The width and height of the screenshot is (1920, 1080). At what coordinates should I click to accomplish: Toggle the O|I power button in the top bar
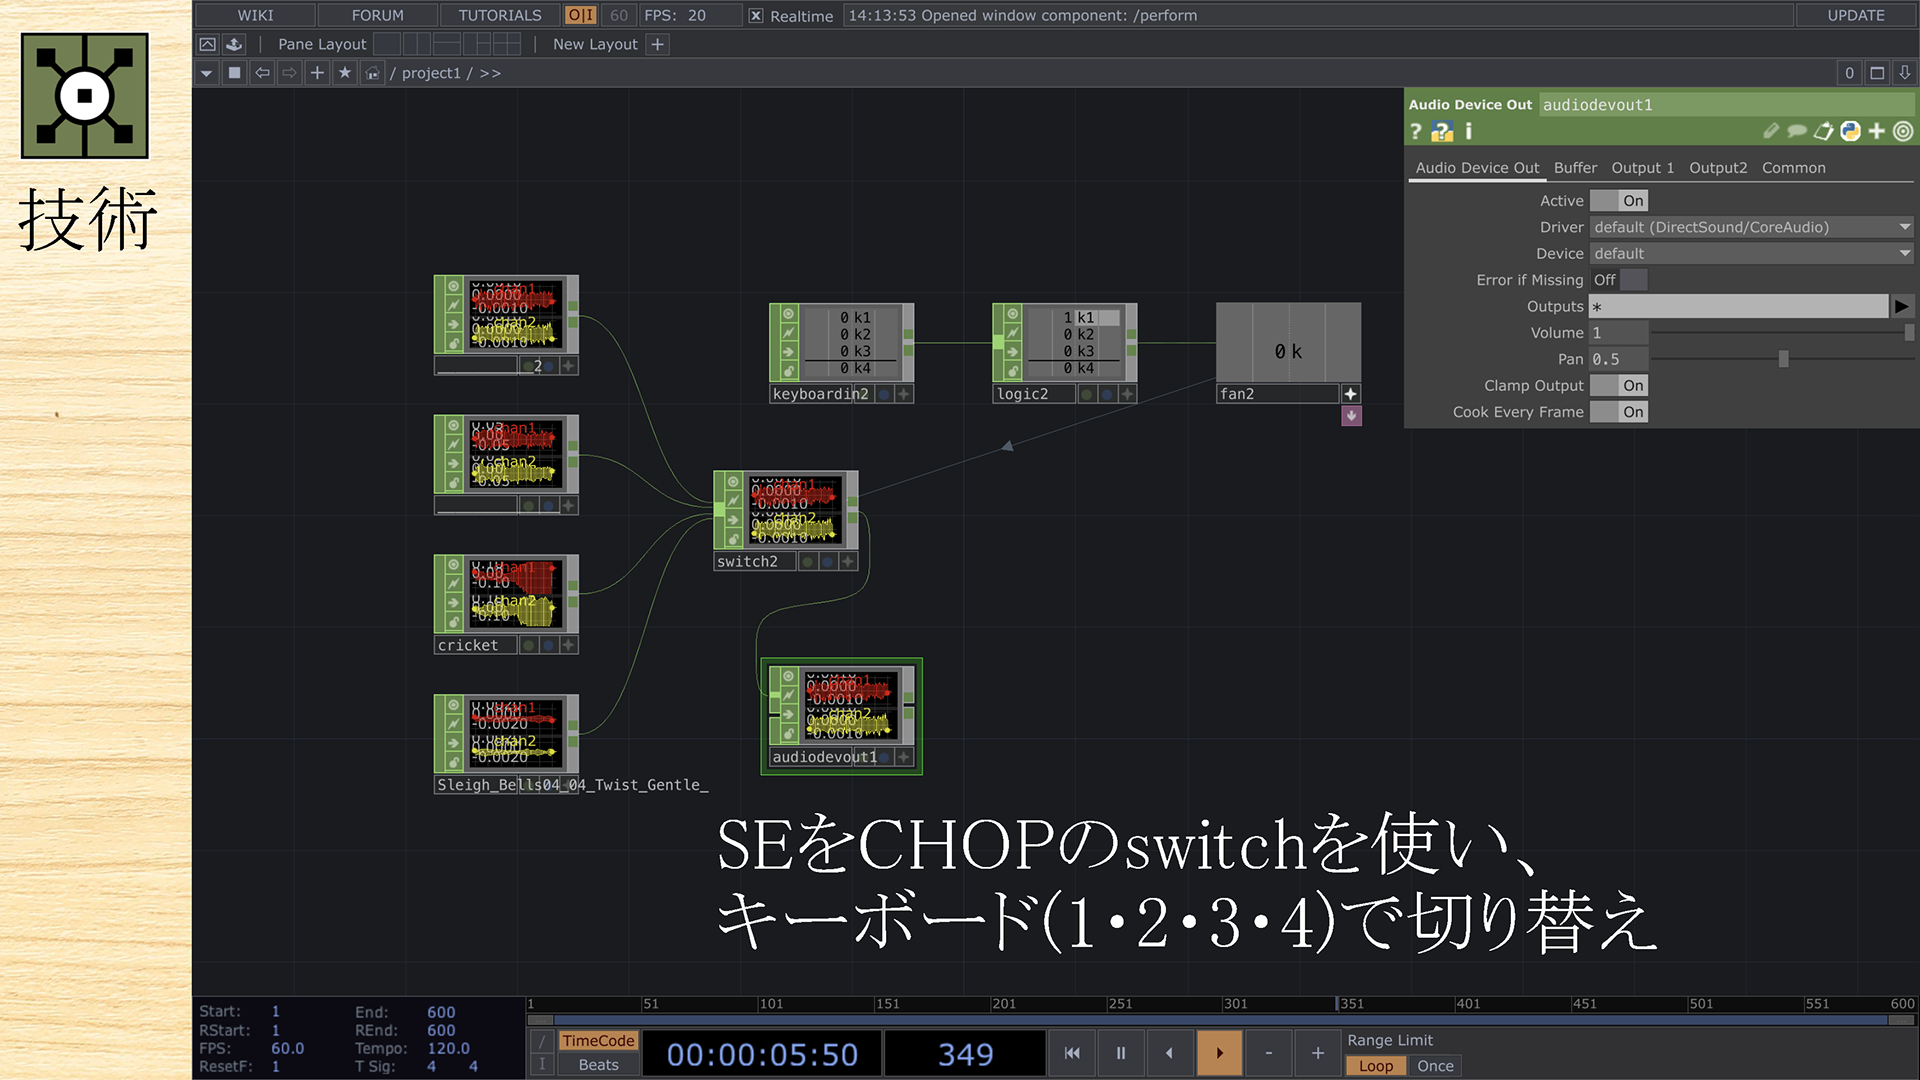tap(580, 15)
